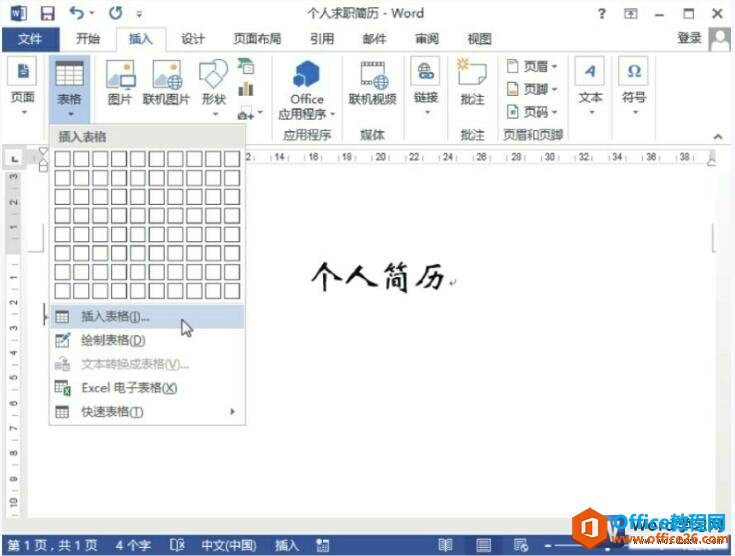Expand the Undo history arrow
The image size is (735, 556).
point(91,13)
